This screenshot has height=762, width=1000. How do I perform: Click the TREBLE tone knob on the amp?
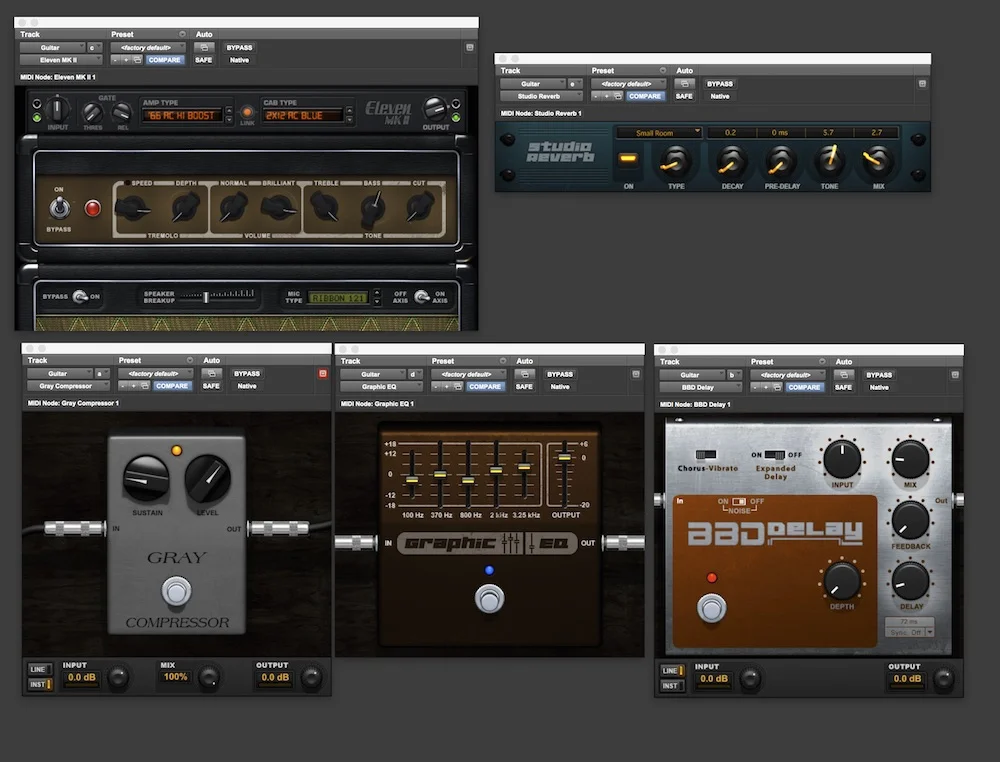(x=325, y=207)
